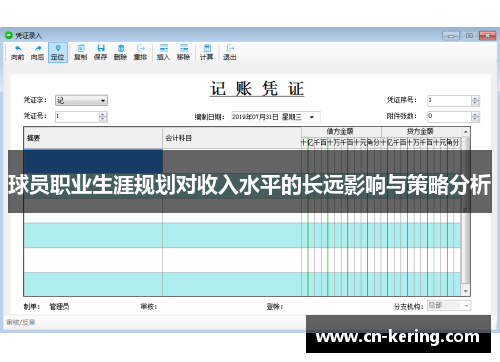The width and height of the screenshot is (500, 362).
Task: Save voucher with 保存 floppy icon
Action: pos(101,48)
